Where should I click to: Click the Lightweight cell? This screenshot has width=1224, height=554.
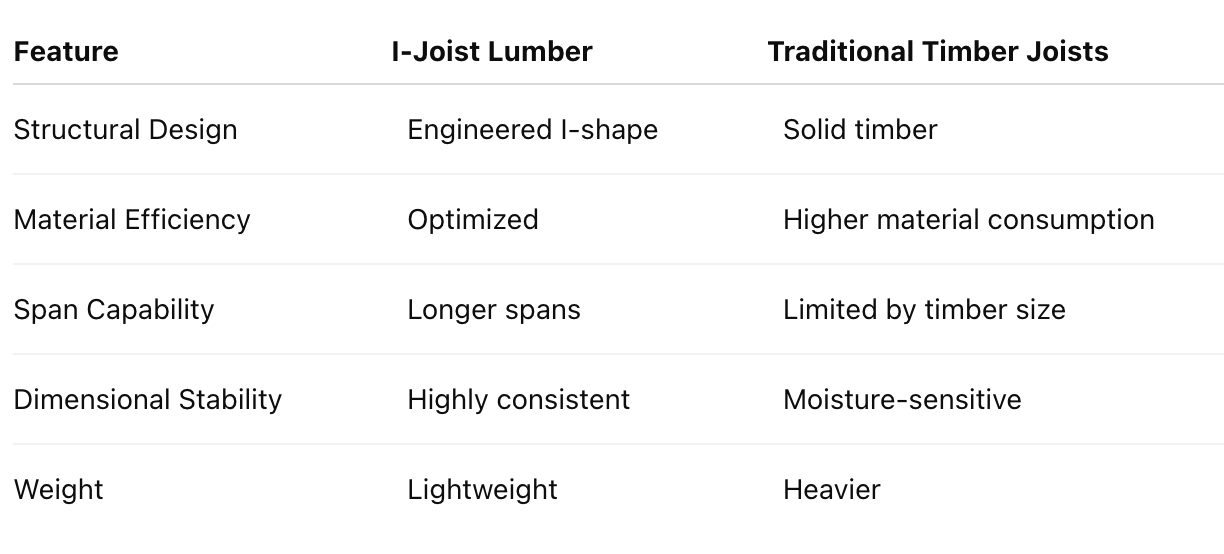483,490
